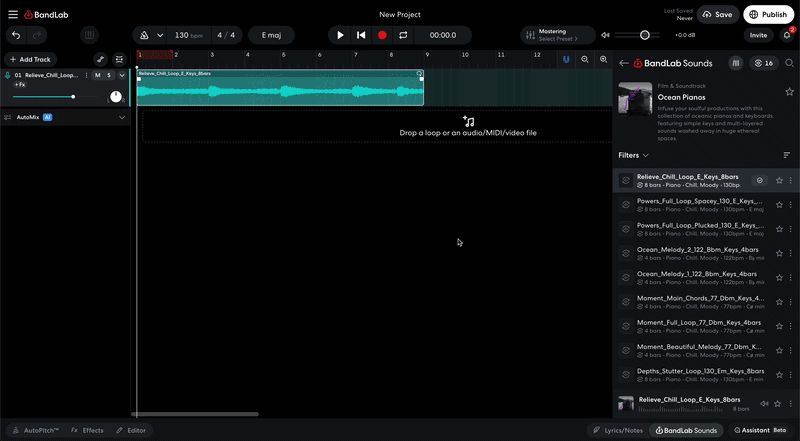This screenshot has height=441, width=800.
Task: Open Mastering preset selector
Action: tap(557, 35)
